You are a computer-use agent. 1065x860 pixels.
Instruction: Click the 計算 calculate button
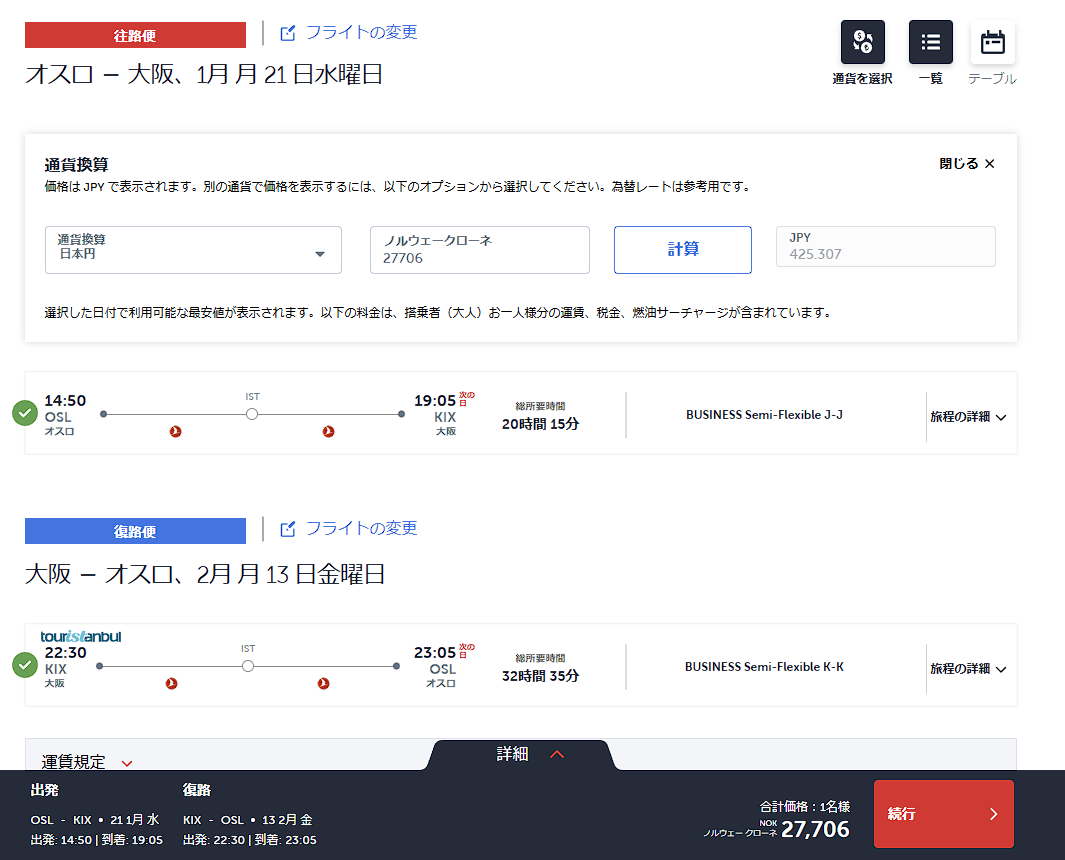pos(682,250)
